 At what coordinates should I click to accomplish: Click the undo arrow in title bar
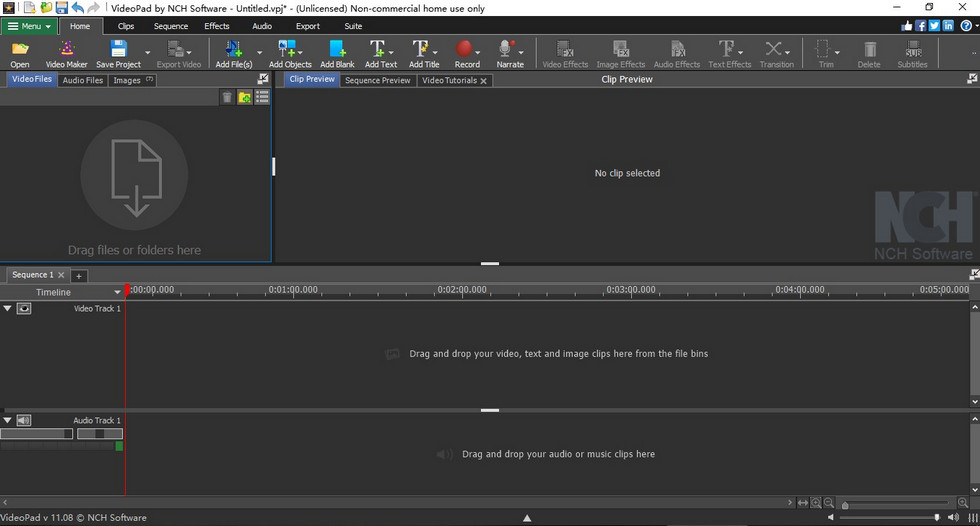(x=78, y=7)
